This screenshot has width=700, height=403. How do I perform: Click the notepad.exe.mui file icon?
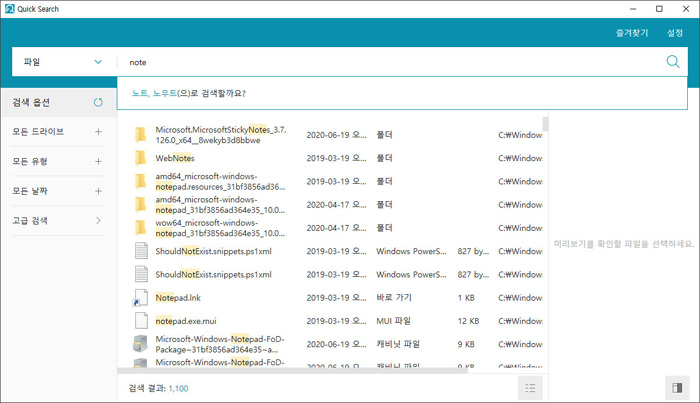click(141, 321)
